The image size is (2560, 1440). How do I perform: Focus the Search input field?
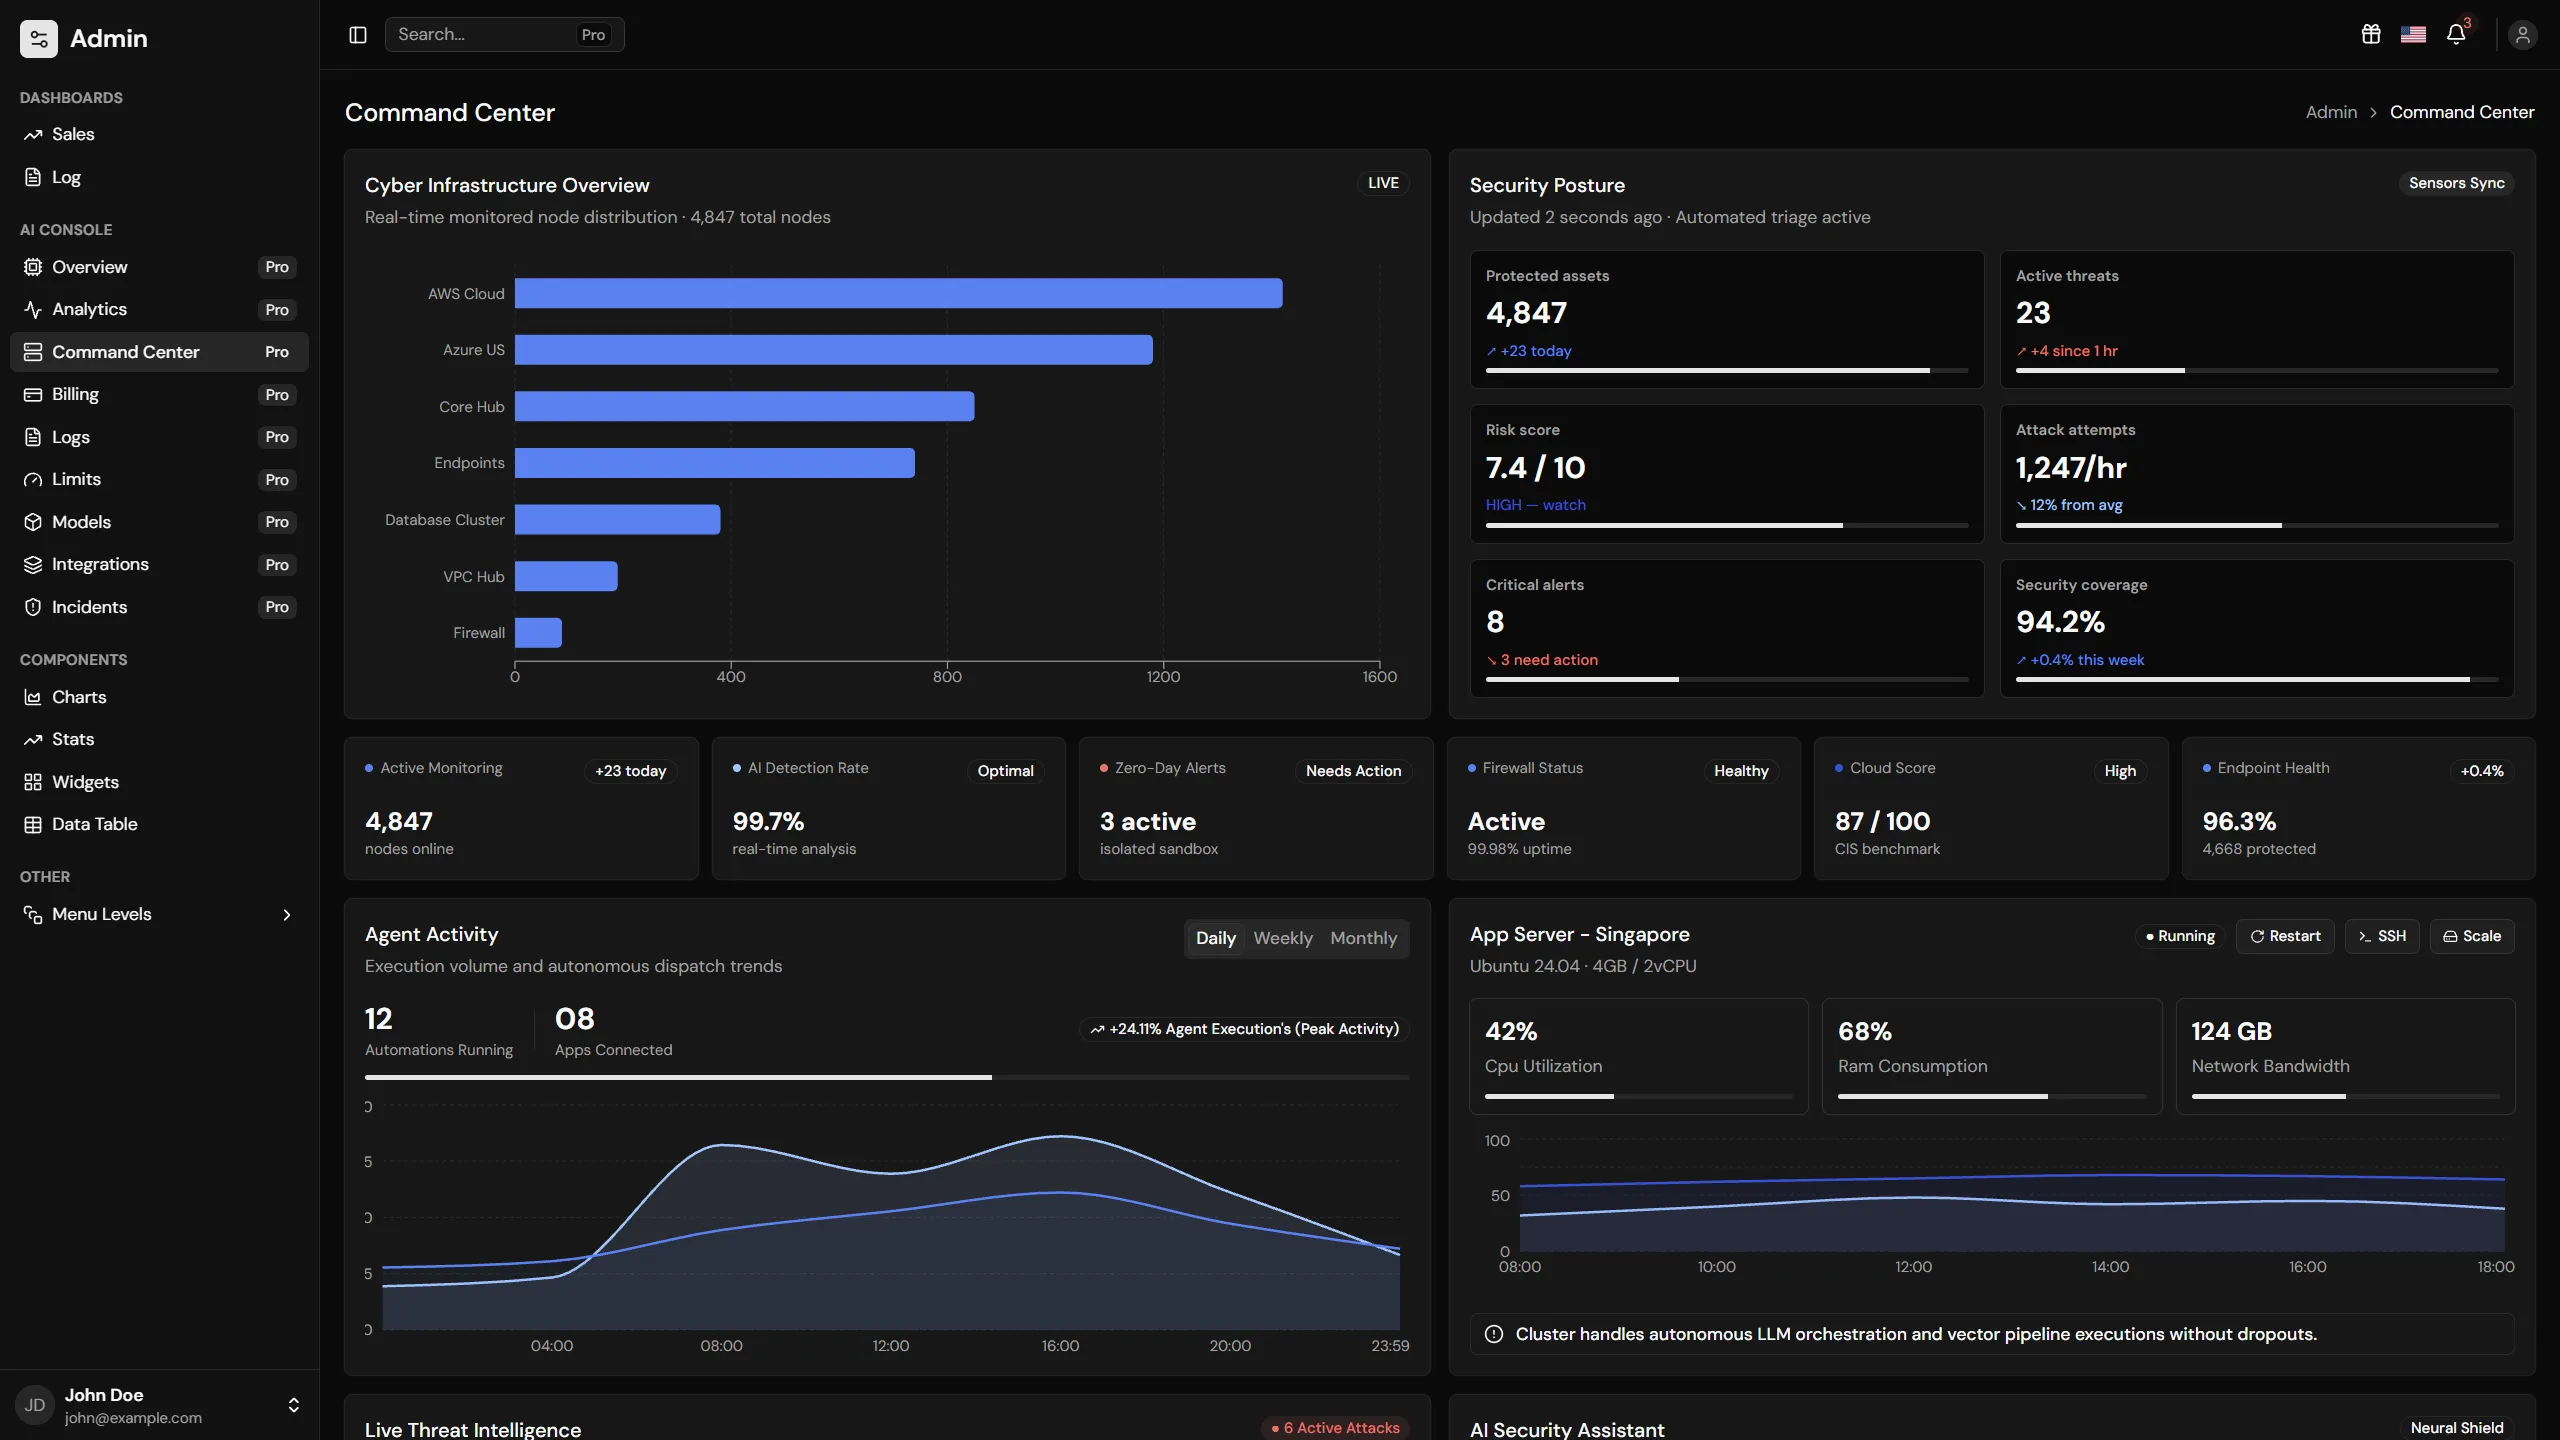(x=504, y=34)
